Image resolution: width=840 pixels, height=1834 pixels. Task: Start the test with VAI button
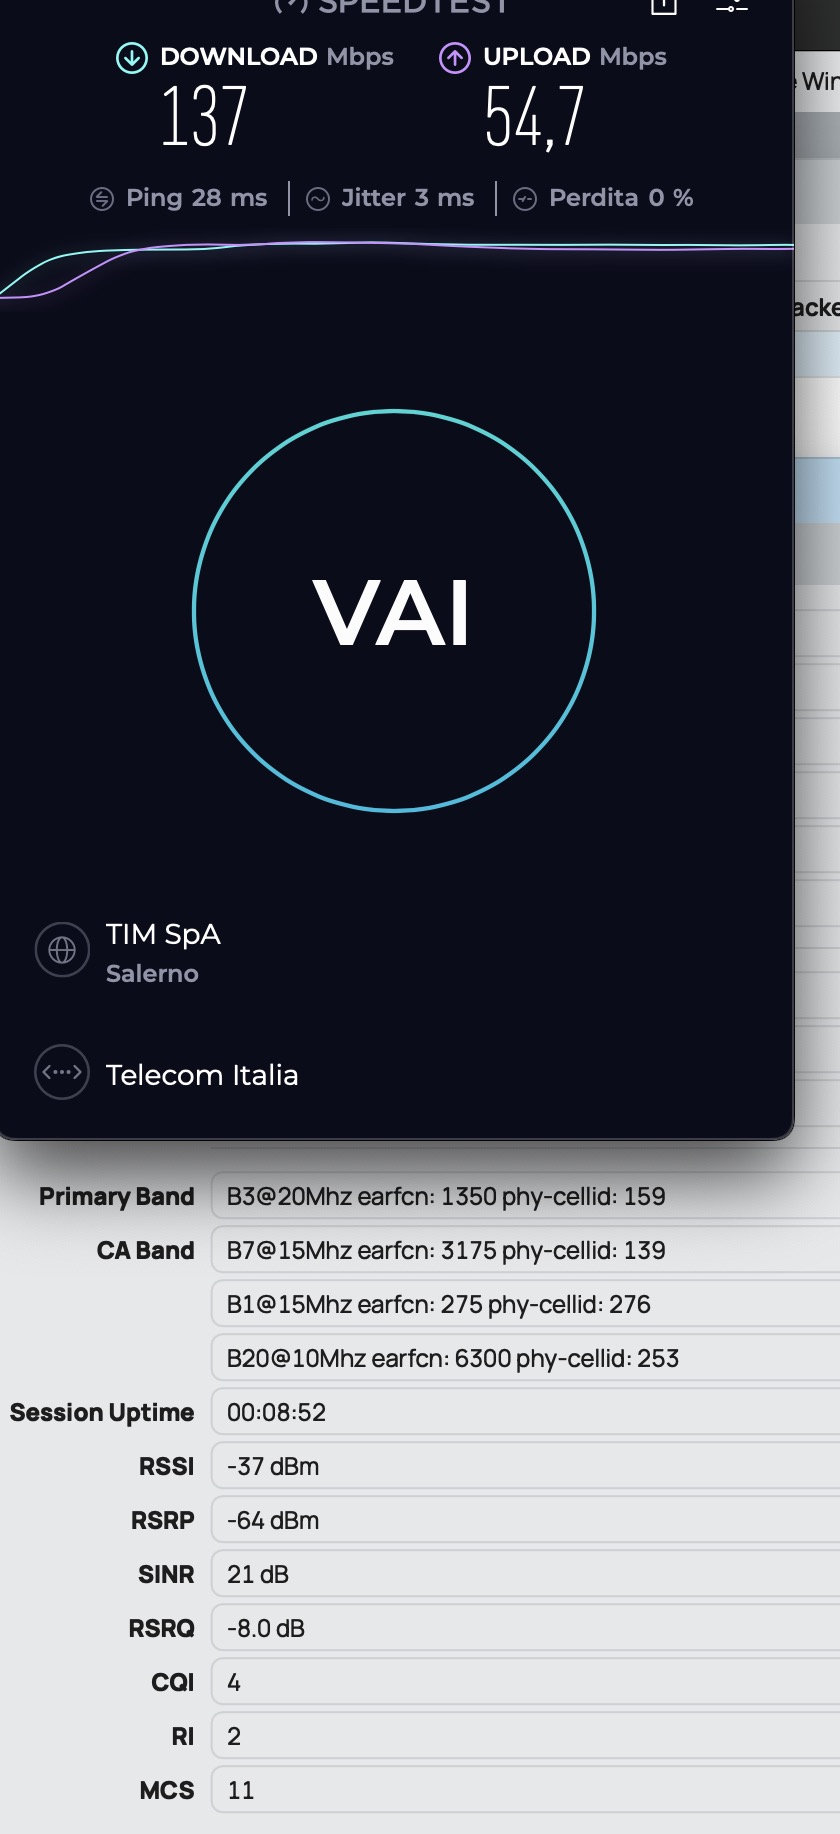tap(394, 611)
